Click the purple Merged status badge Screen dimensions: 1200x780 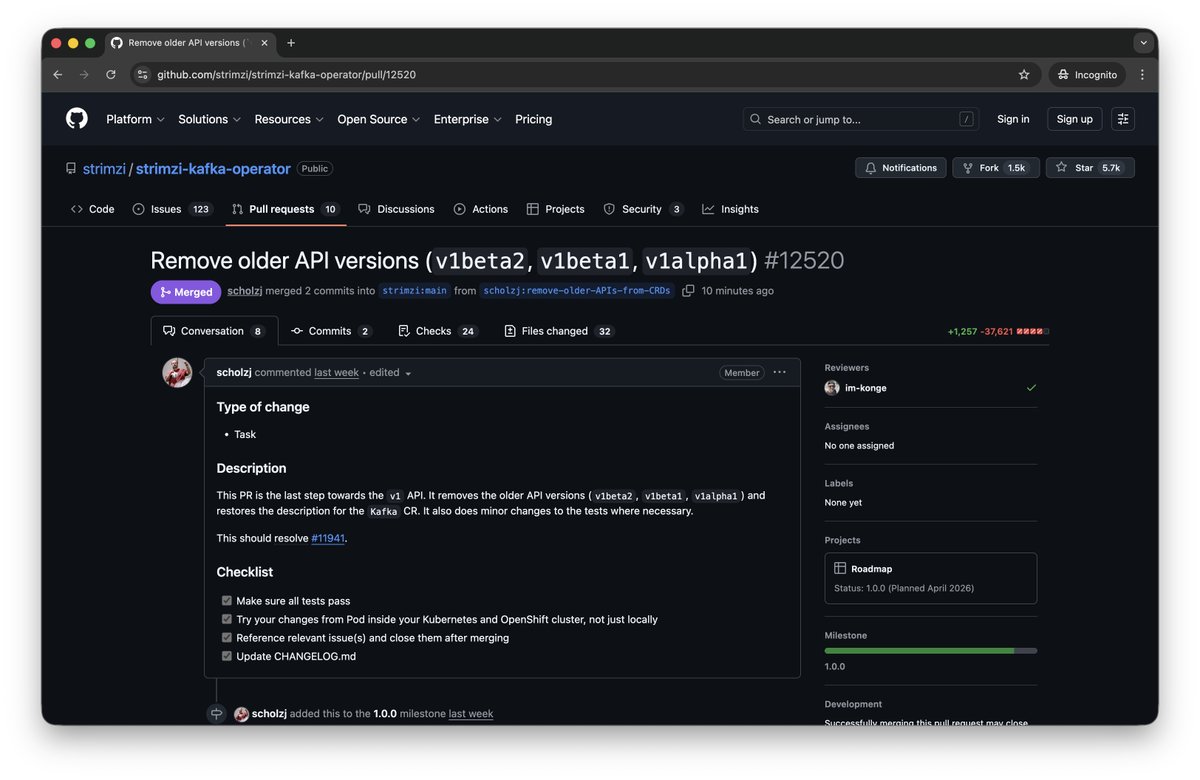click(x=186, y=292)
